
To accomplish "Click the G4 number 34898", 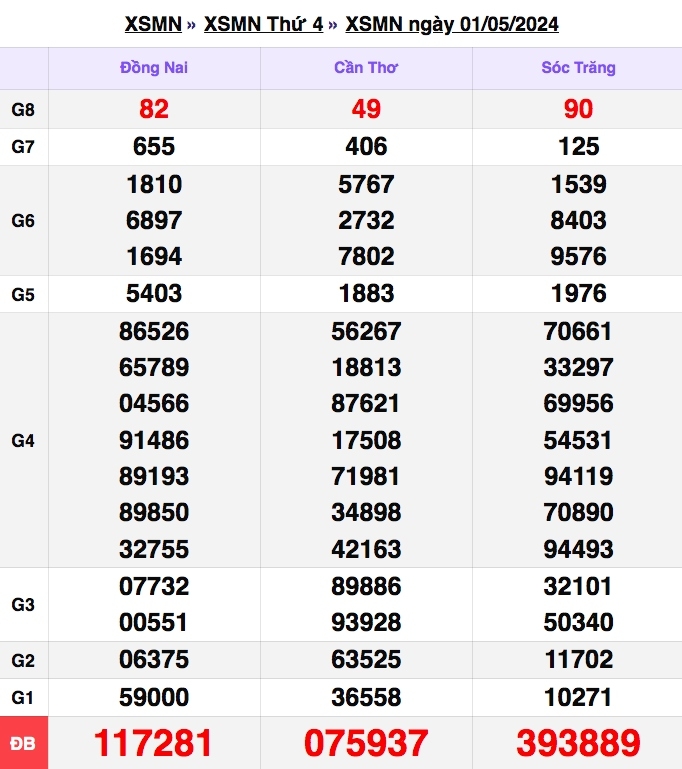I will [366, 512].
